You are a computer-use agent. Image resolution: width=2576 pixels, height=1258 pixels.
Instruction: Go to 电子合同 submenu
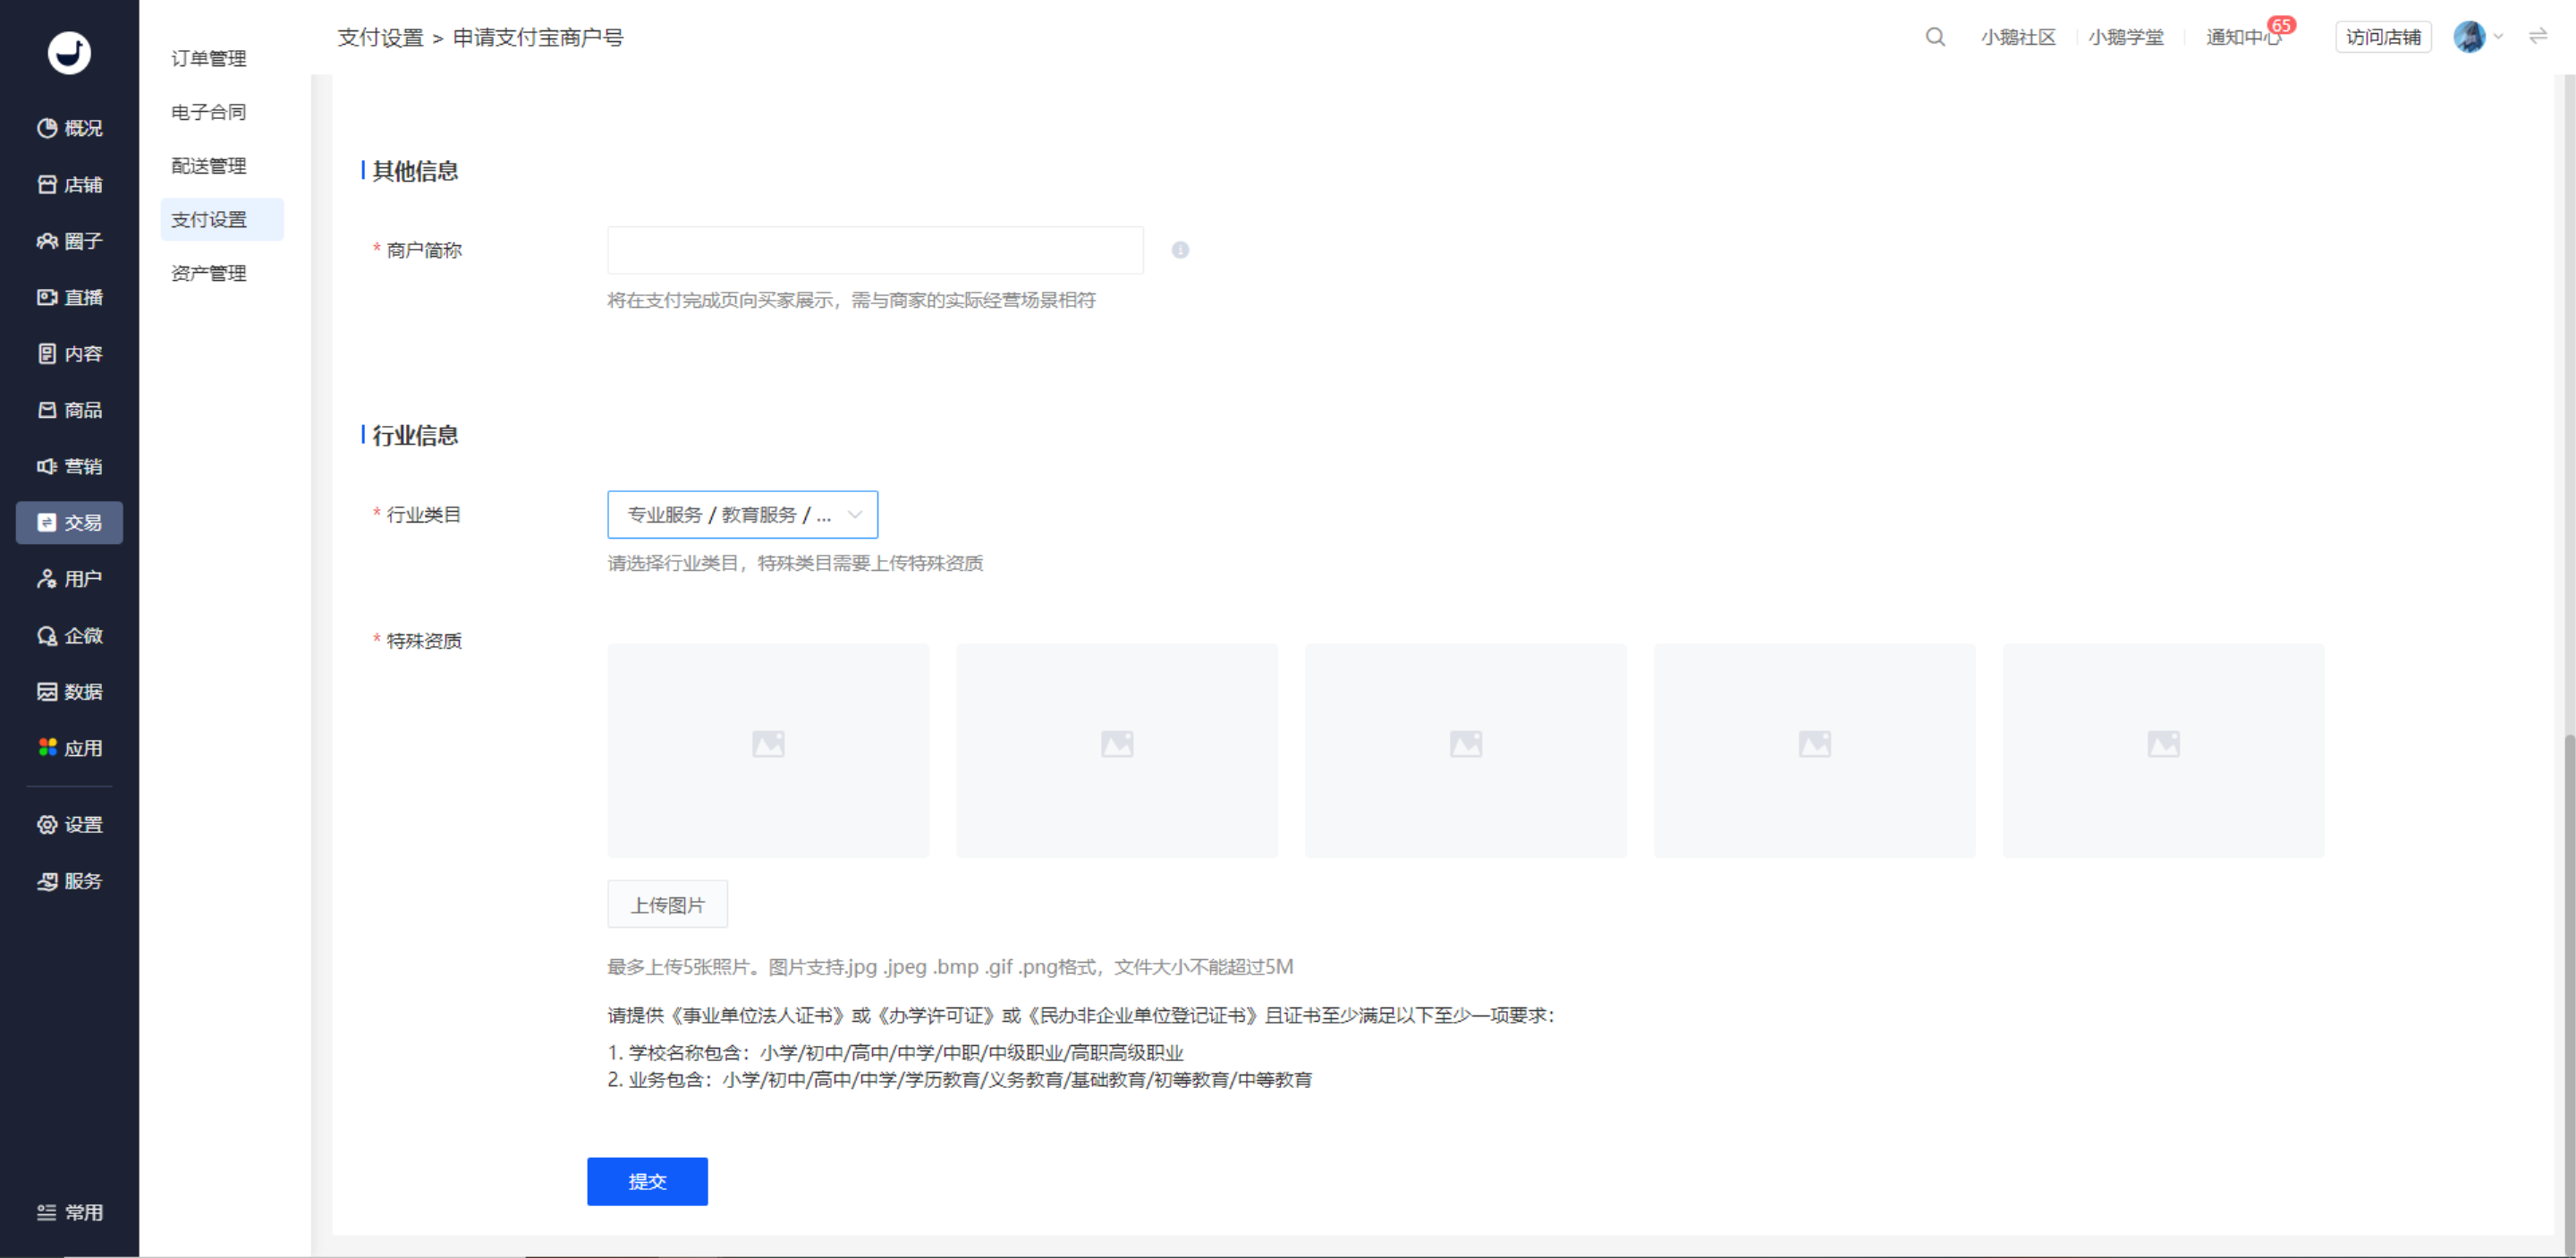coord(209,112)
